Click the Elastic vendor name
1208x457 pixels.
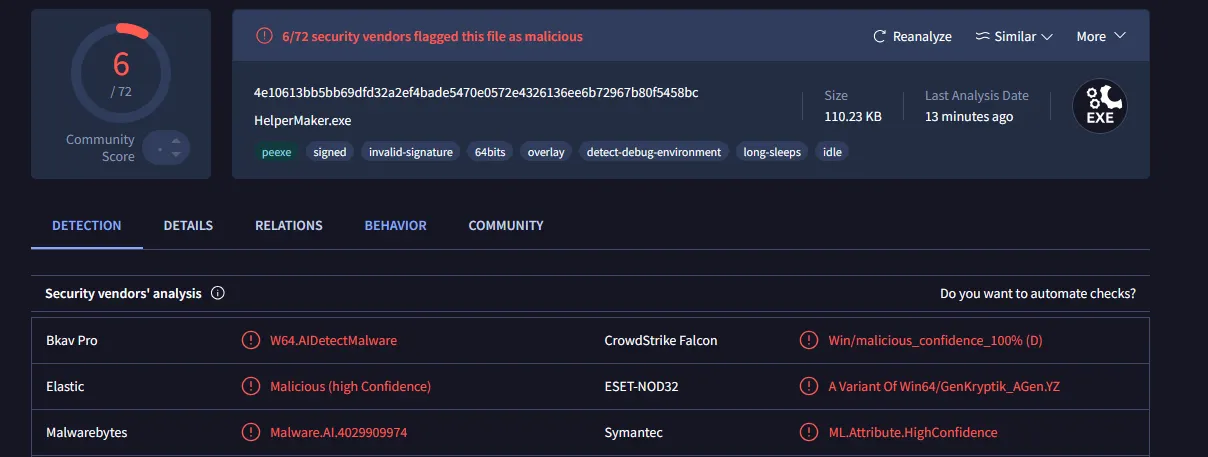click(x=65, y=387)
